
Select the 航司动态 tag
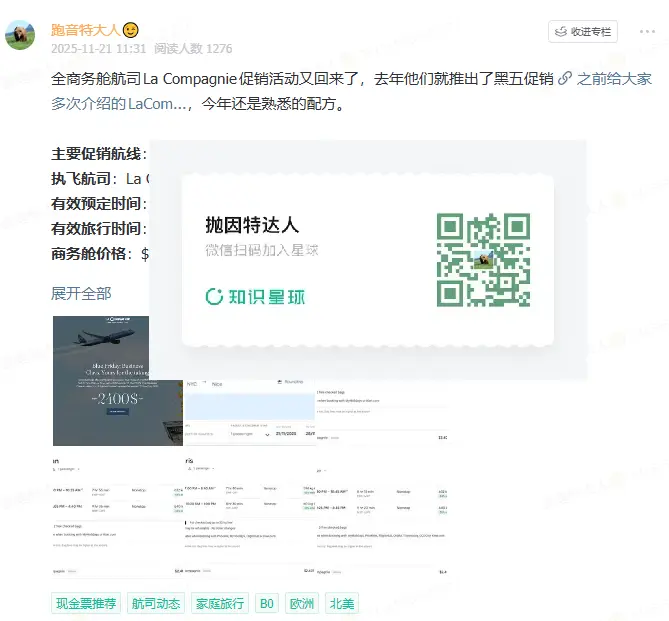click(156, 603)
